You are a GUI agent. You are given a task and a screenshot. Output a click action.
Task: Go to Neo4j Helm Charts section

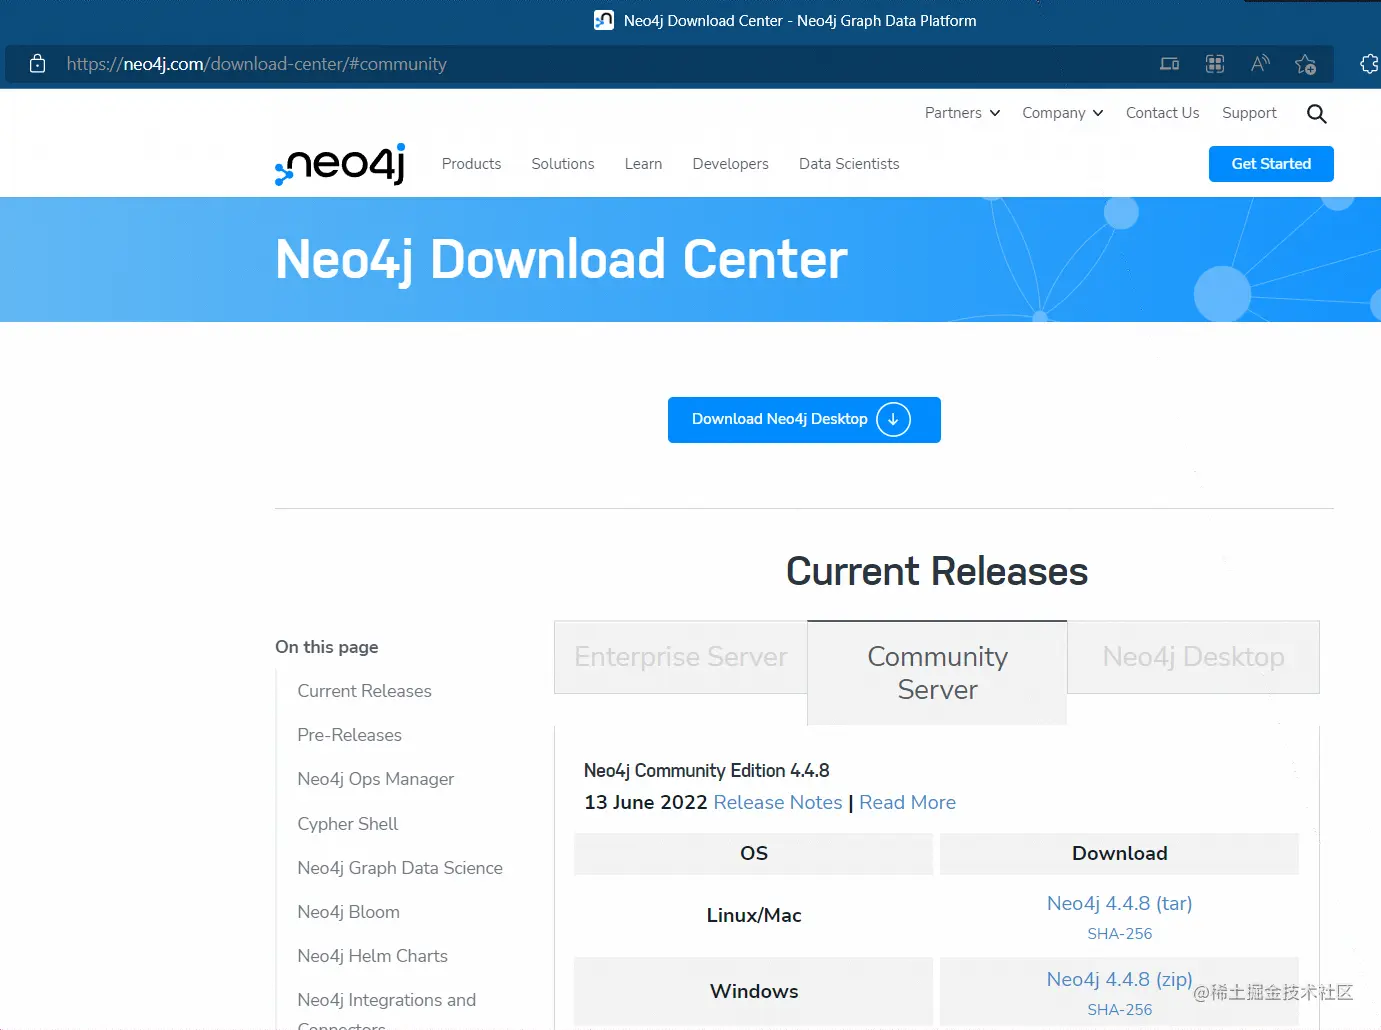tap(372, 956)
